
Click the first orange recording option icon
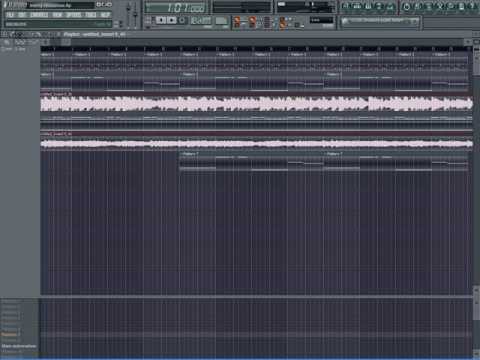pos(237,22)
